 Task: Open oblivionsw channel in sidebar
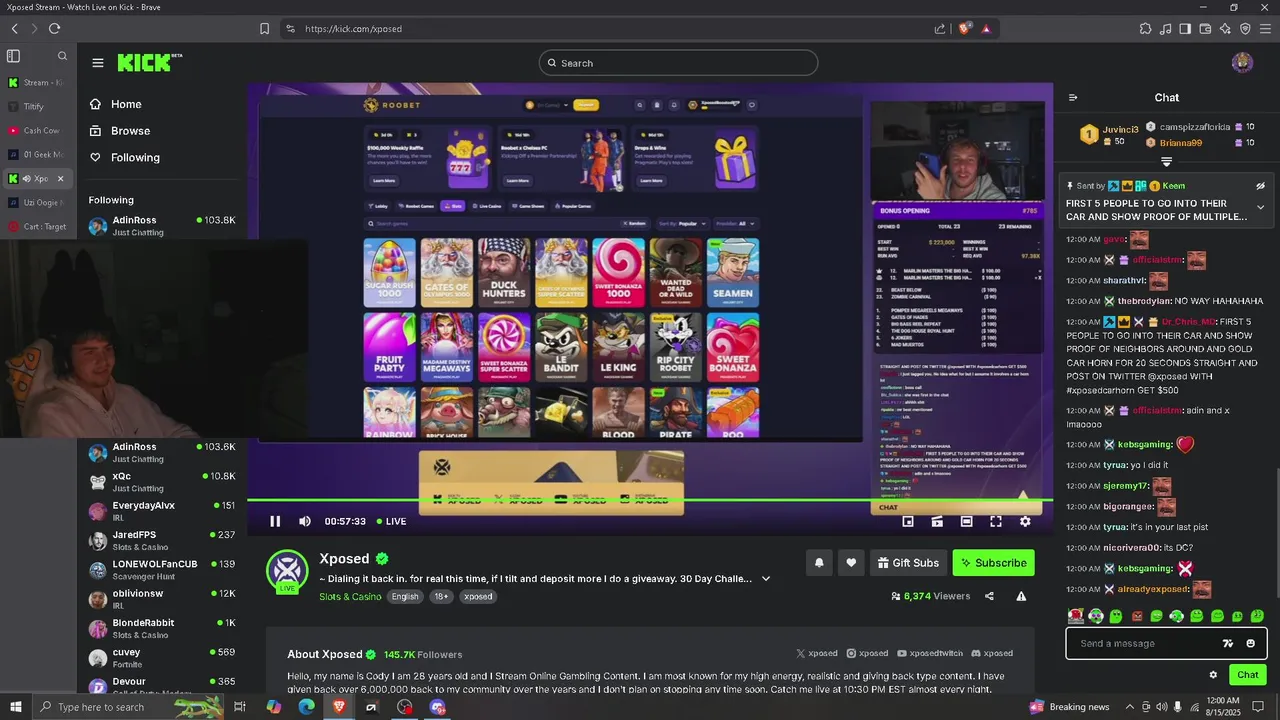click(x=162, y=599)
